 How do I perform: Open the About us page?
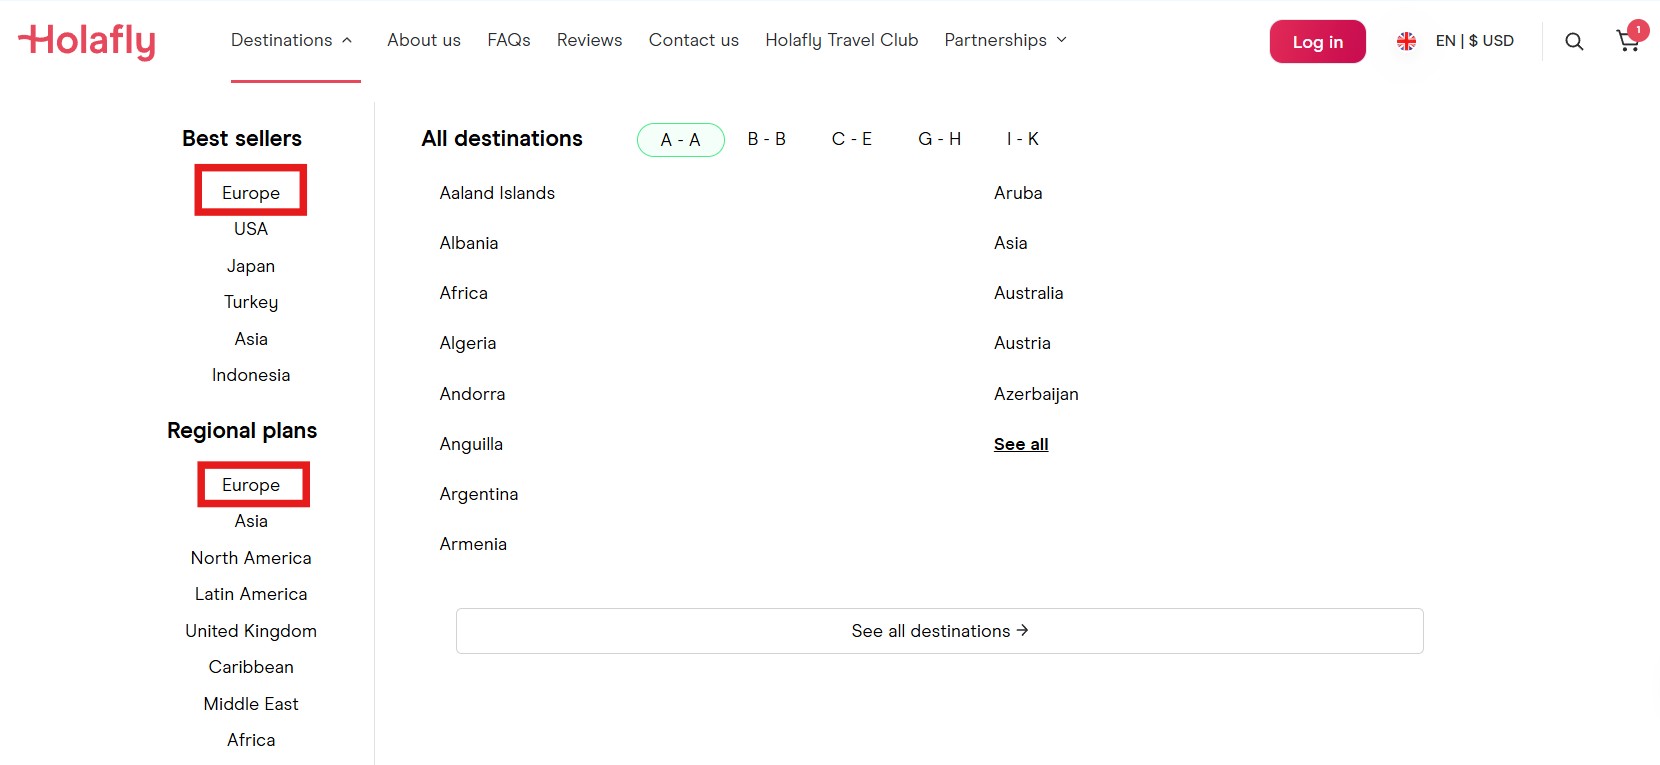pyautogui.click(x=424, y=40)
